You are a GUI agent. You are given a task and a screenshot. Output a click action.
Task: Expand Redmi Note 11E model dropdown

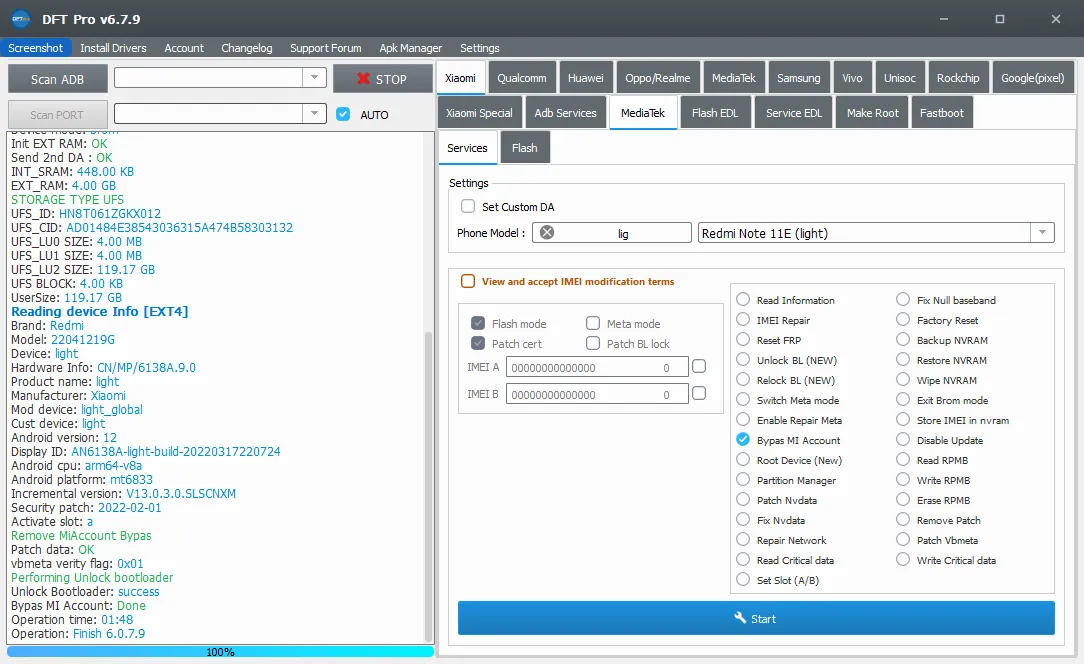1042,233
